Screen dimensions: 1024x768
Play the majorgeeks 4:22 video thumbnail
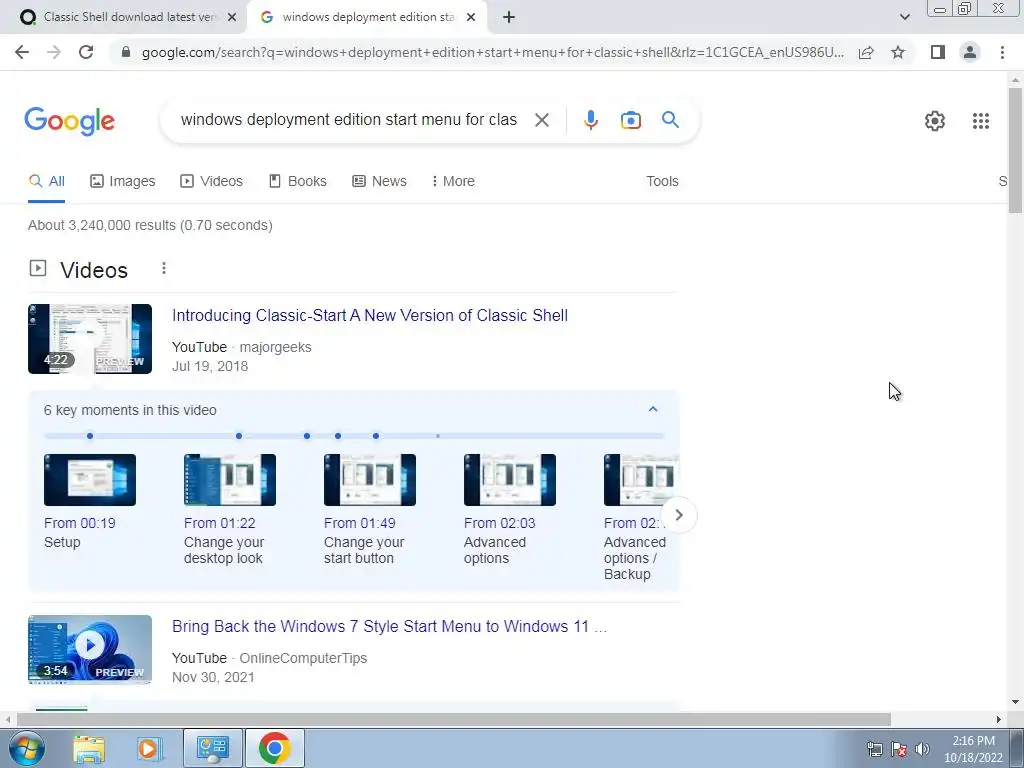[x=90, y=339]
